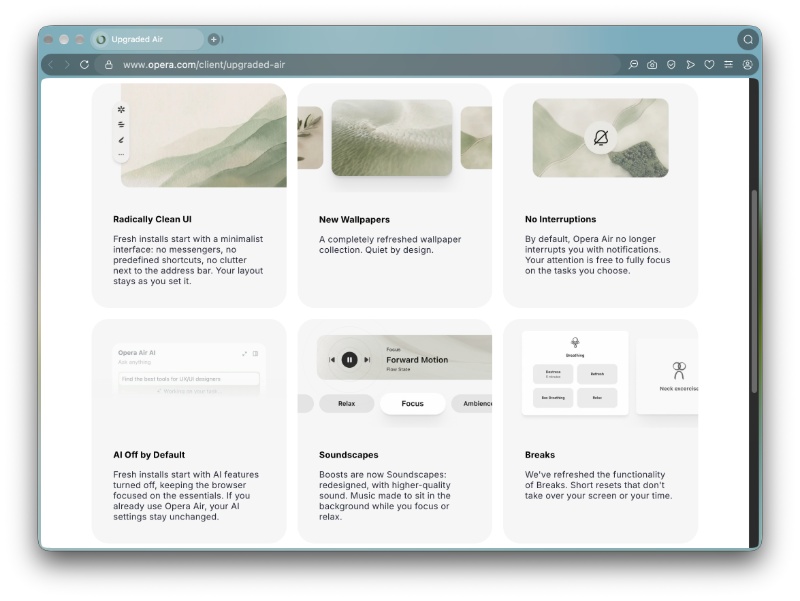Go back to the previous page
The width and height of the screenshot is (800, 601).
tap(51, 65)
